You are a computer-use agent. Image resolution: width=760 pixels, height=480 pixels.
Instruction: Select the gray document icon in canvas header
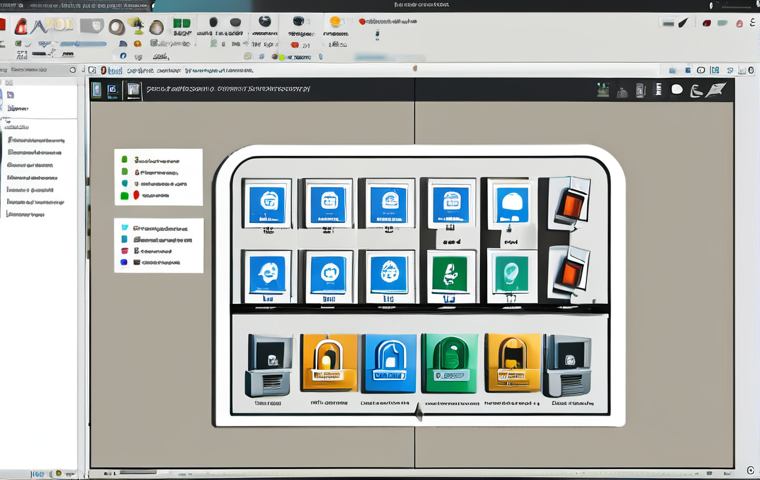[x=133, y=90]
